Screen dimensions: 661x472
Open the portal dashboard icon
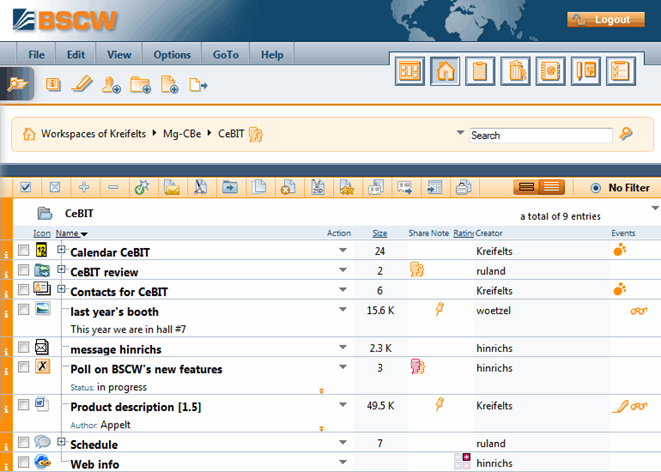(410, 71)
